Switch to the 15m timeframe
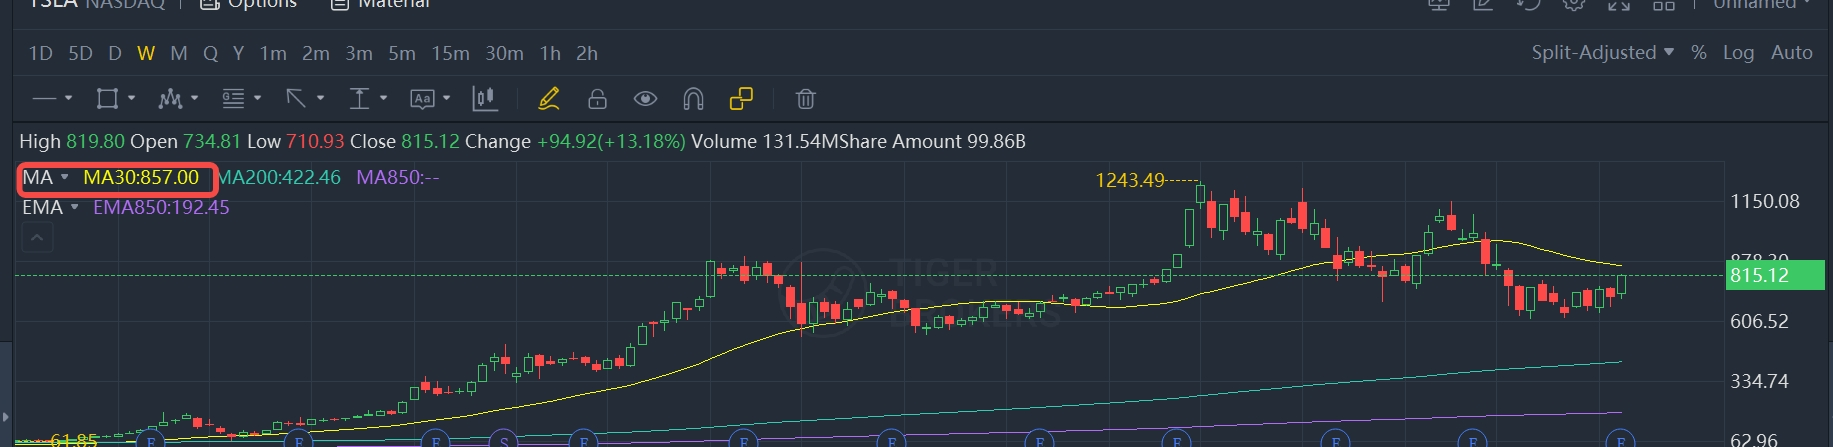The width and height of the screenshot is (1833, 447). pos(450,53)
